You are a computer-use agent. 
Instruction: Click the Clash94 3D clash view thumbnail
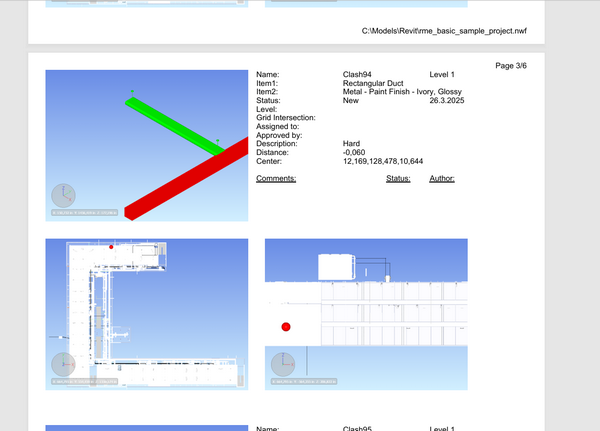[147, 145]
